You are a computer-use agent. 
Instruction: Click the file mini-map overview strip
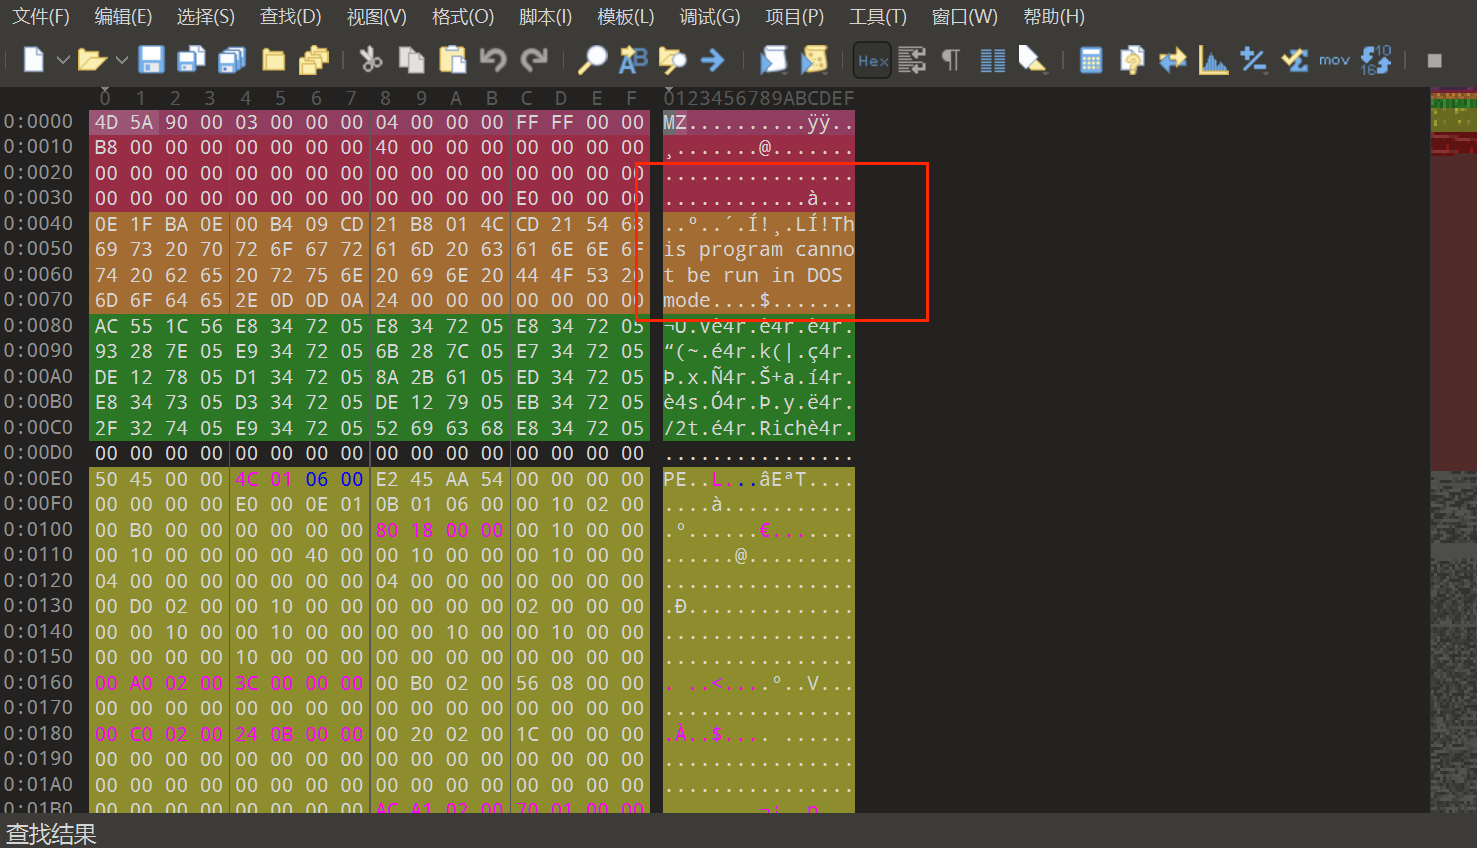click(x=1453, y=450)
